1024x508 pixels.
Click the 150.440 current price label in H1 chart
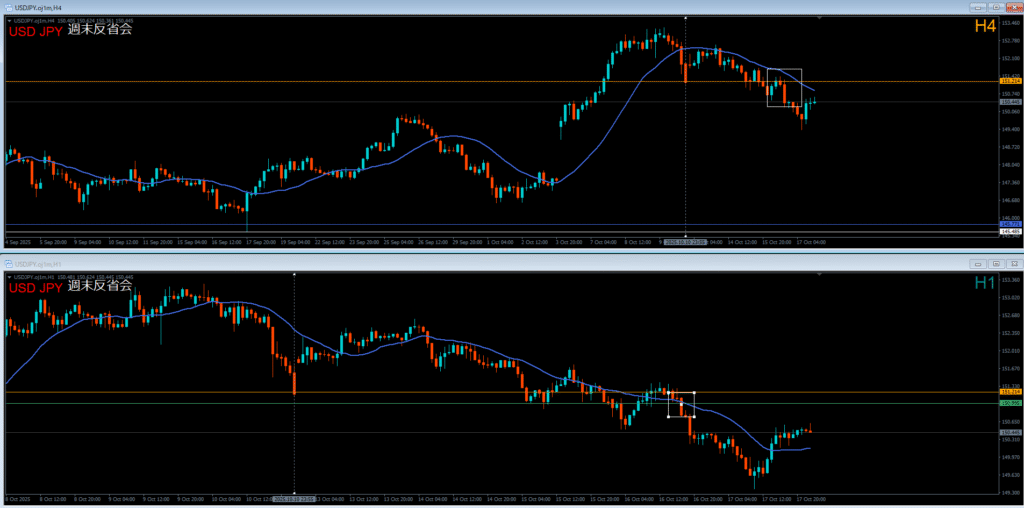pos(1010,432)
